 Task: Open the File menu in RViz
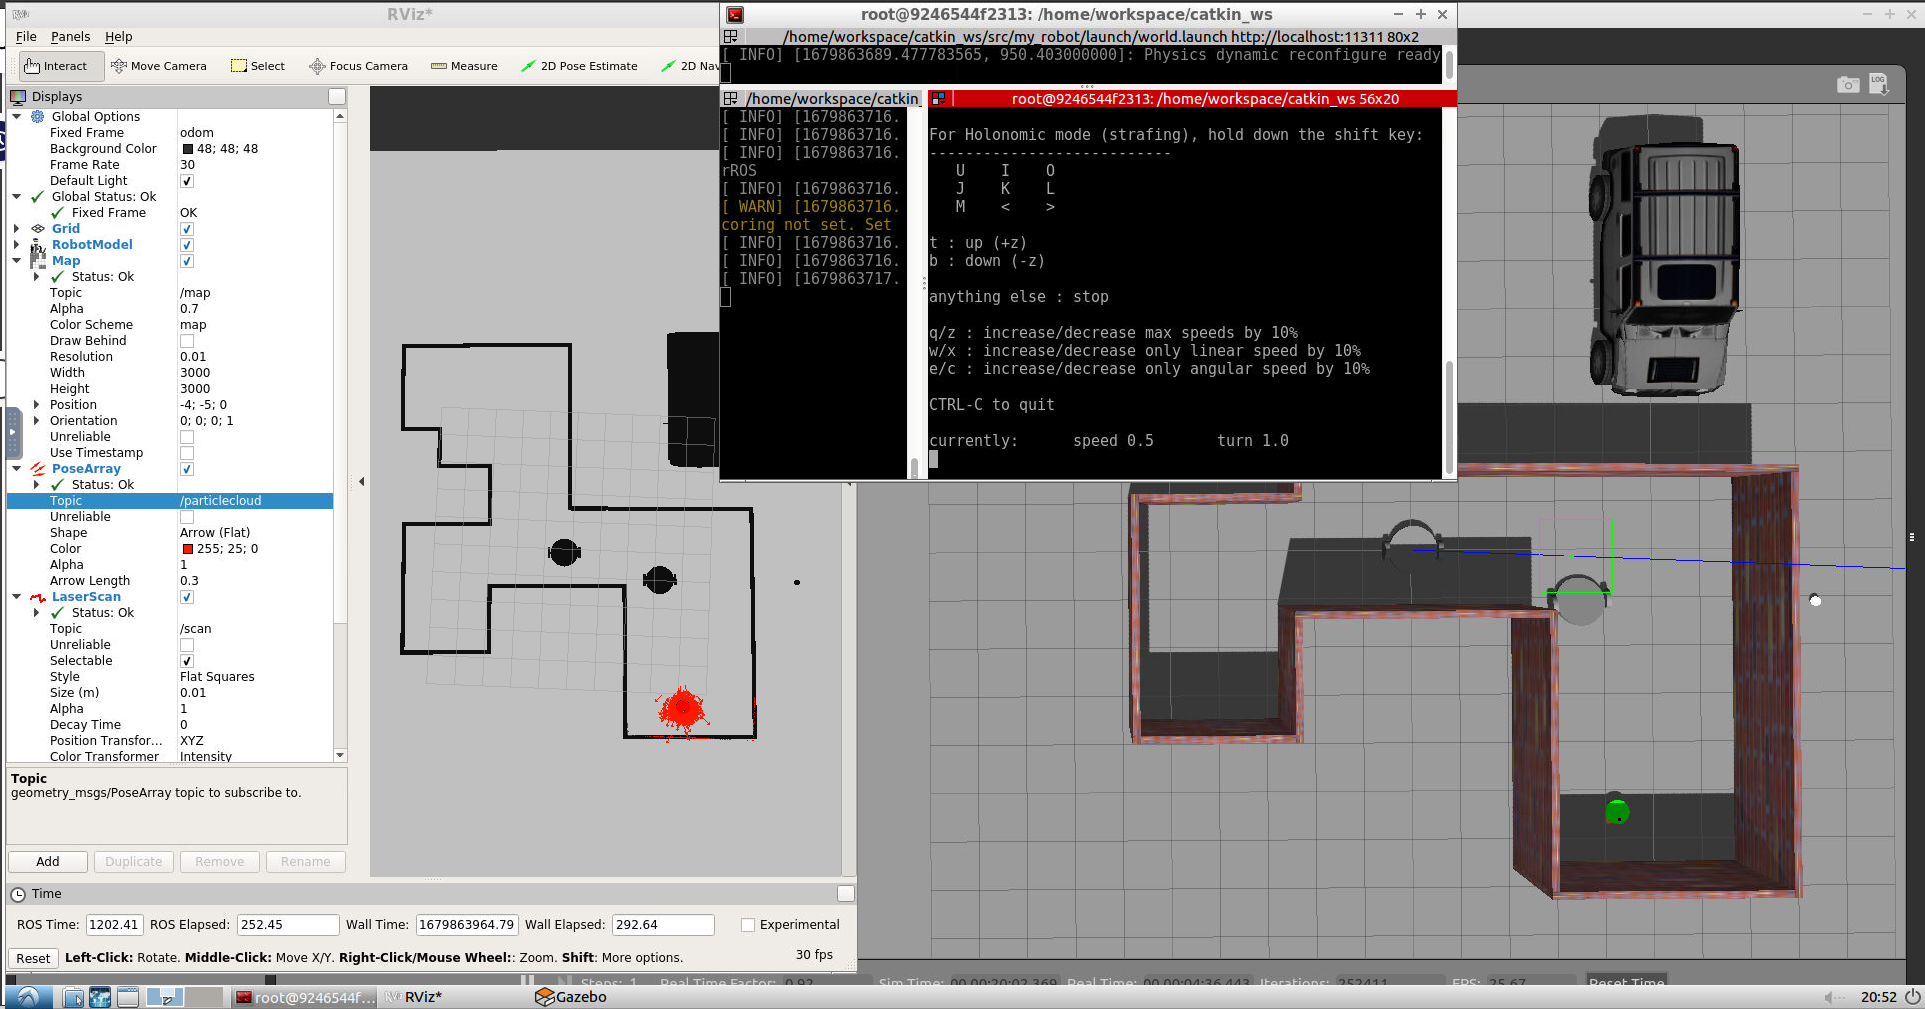click(26, 37)
